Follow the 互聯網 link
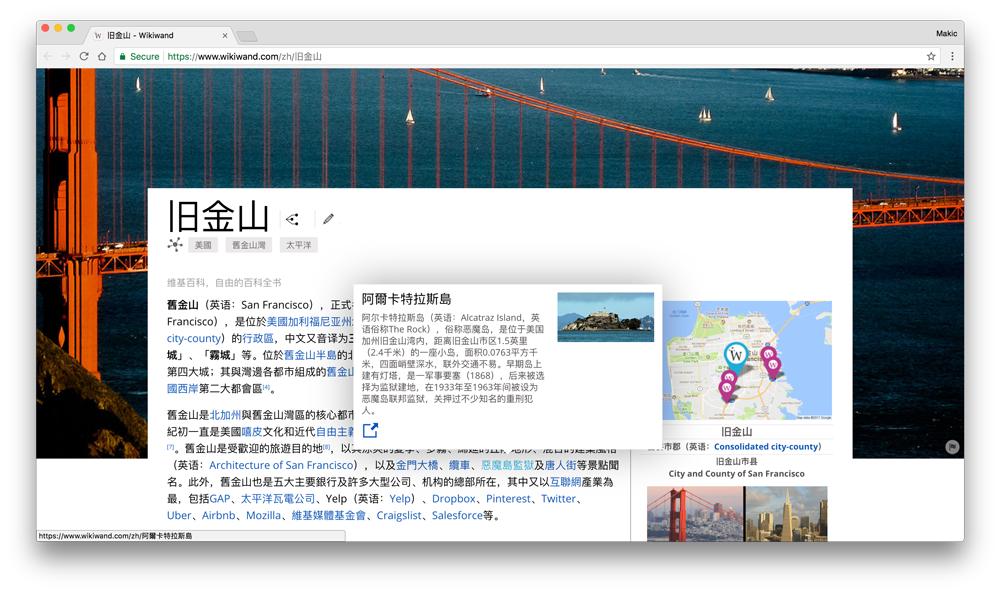 point(565,481)
